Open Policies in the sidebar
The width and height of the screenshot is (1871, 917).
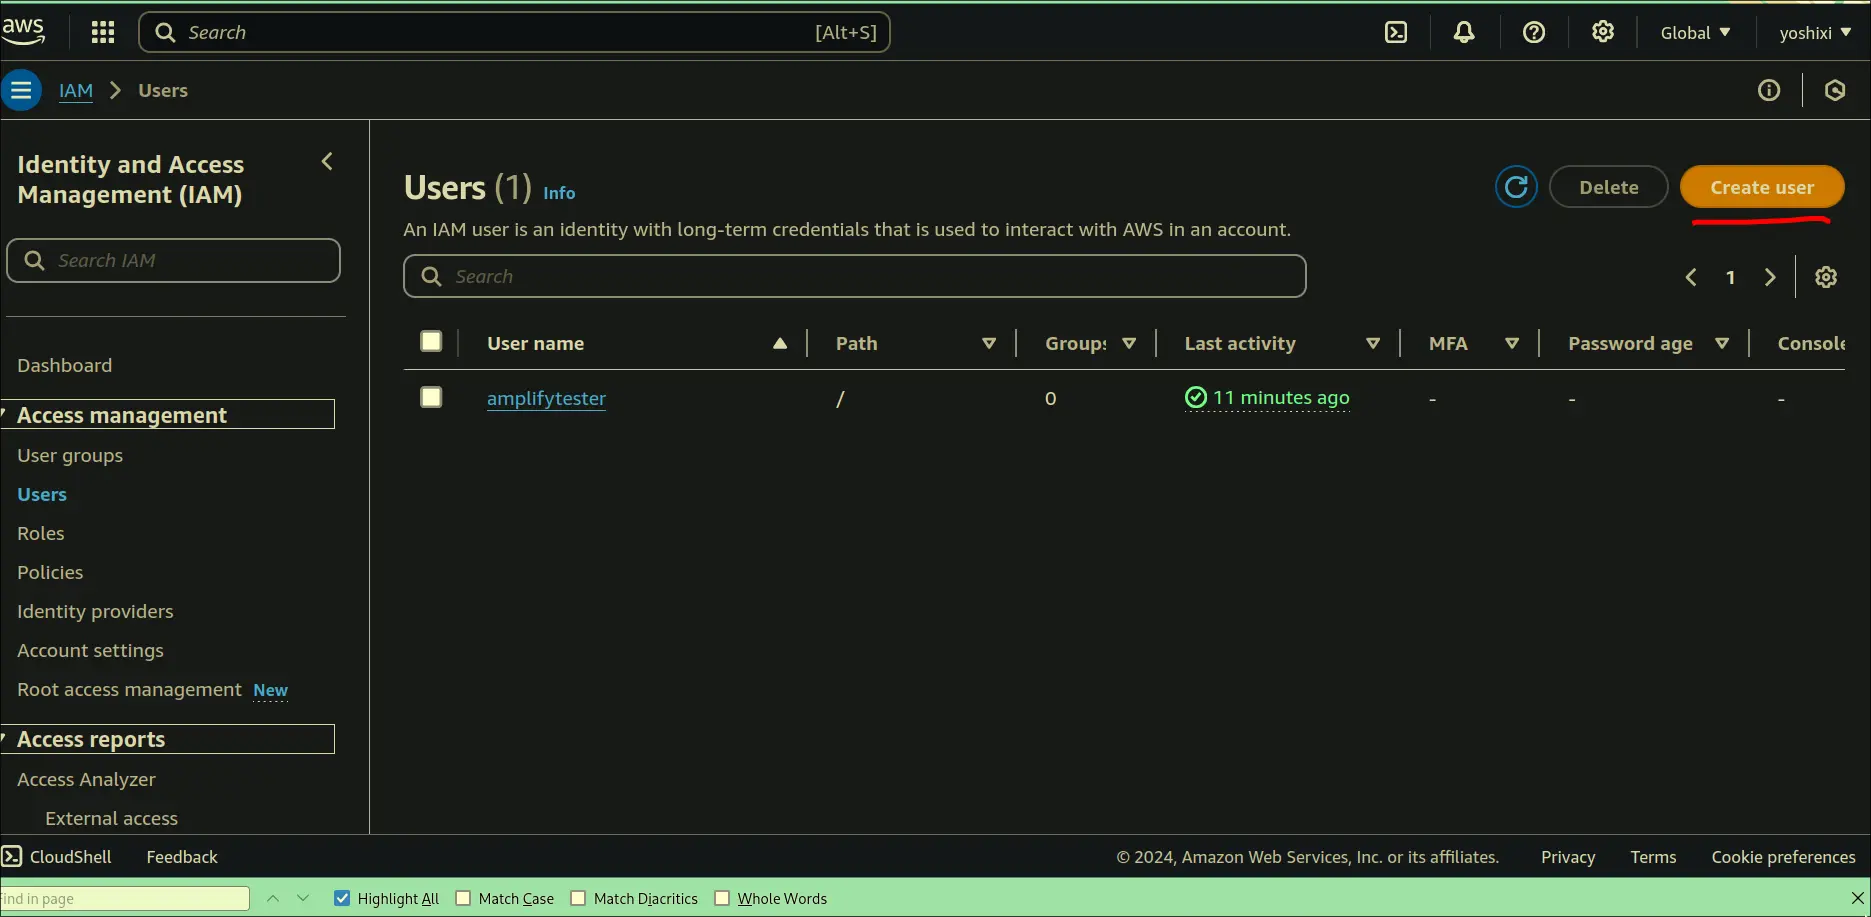(x=50, y=572)
